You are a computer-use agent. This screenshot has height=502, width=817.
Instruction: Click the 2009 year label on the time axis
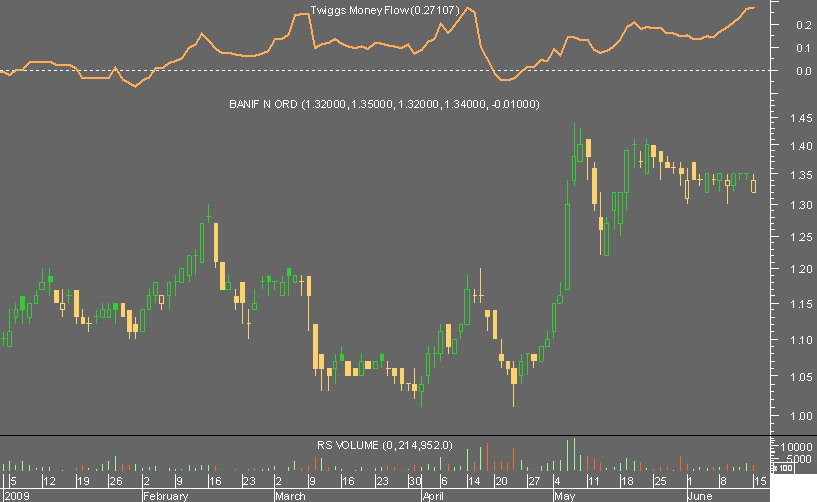[x=17, y=496]
